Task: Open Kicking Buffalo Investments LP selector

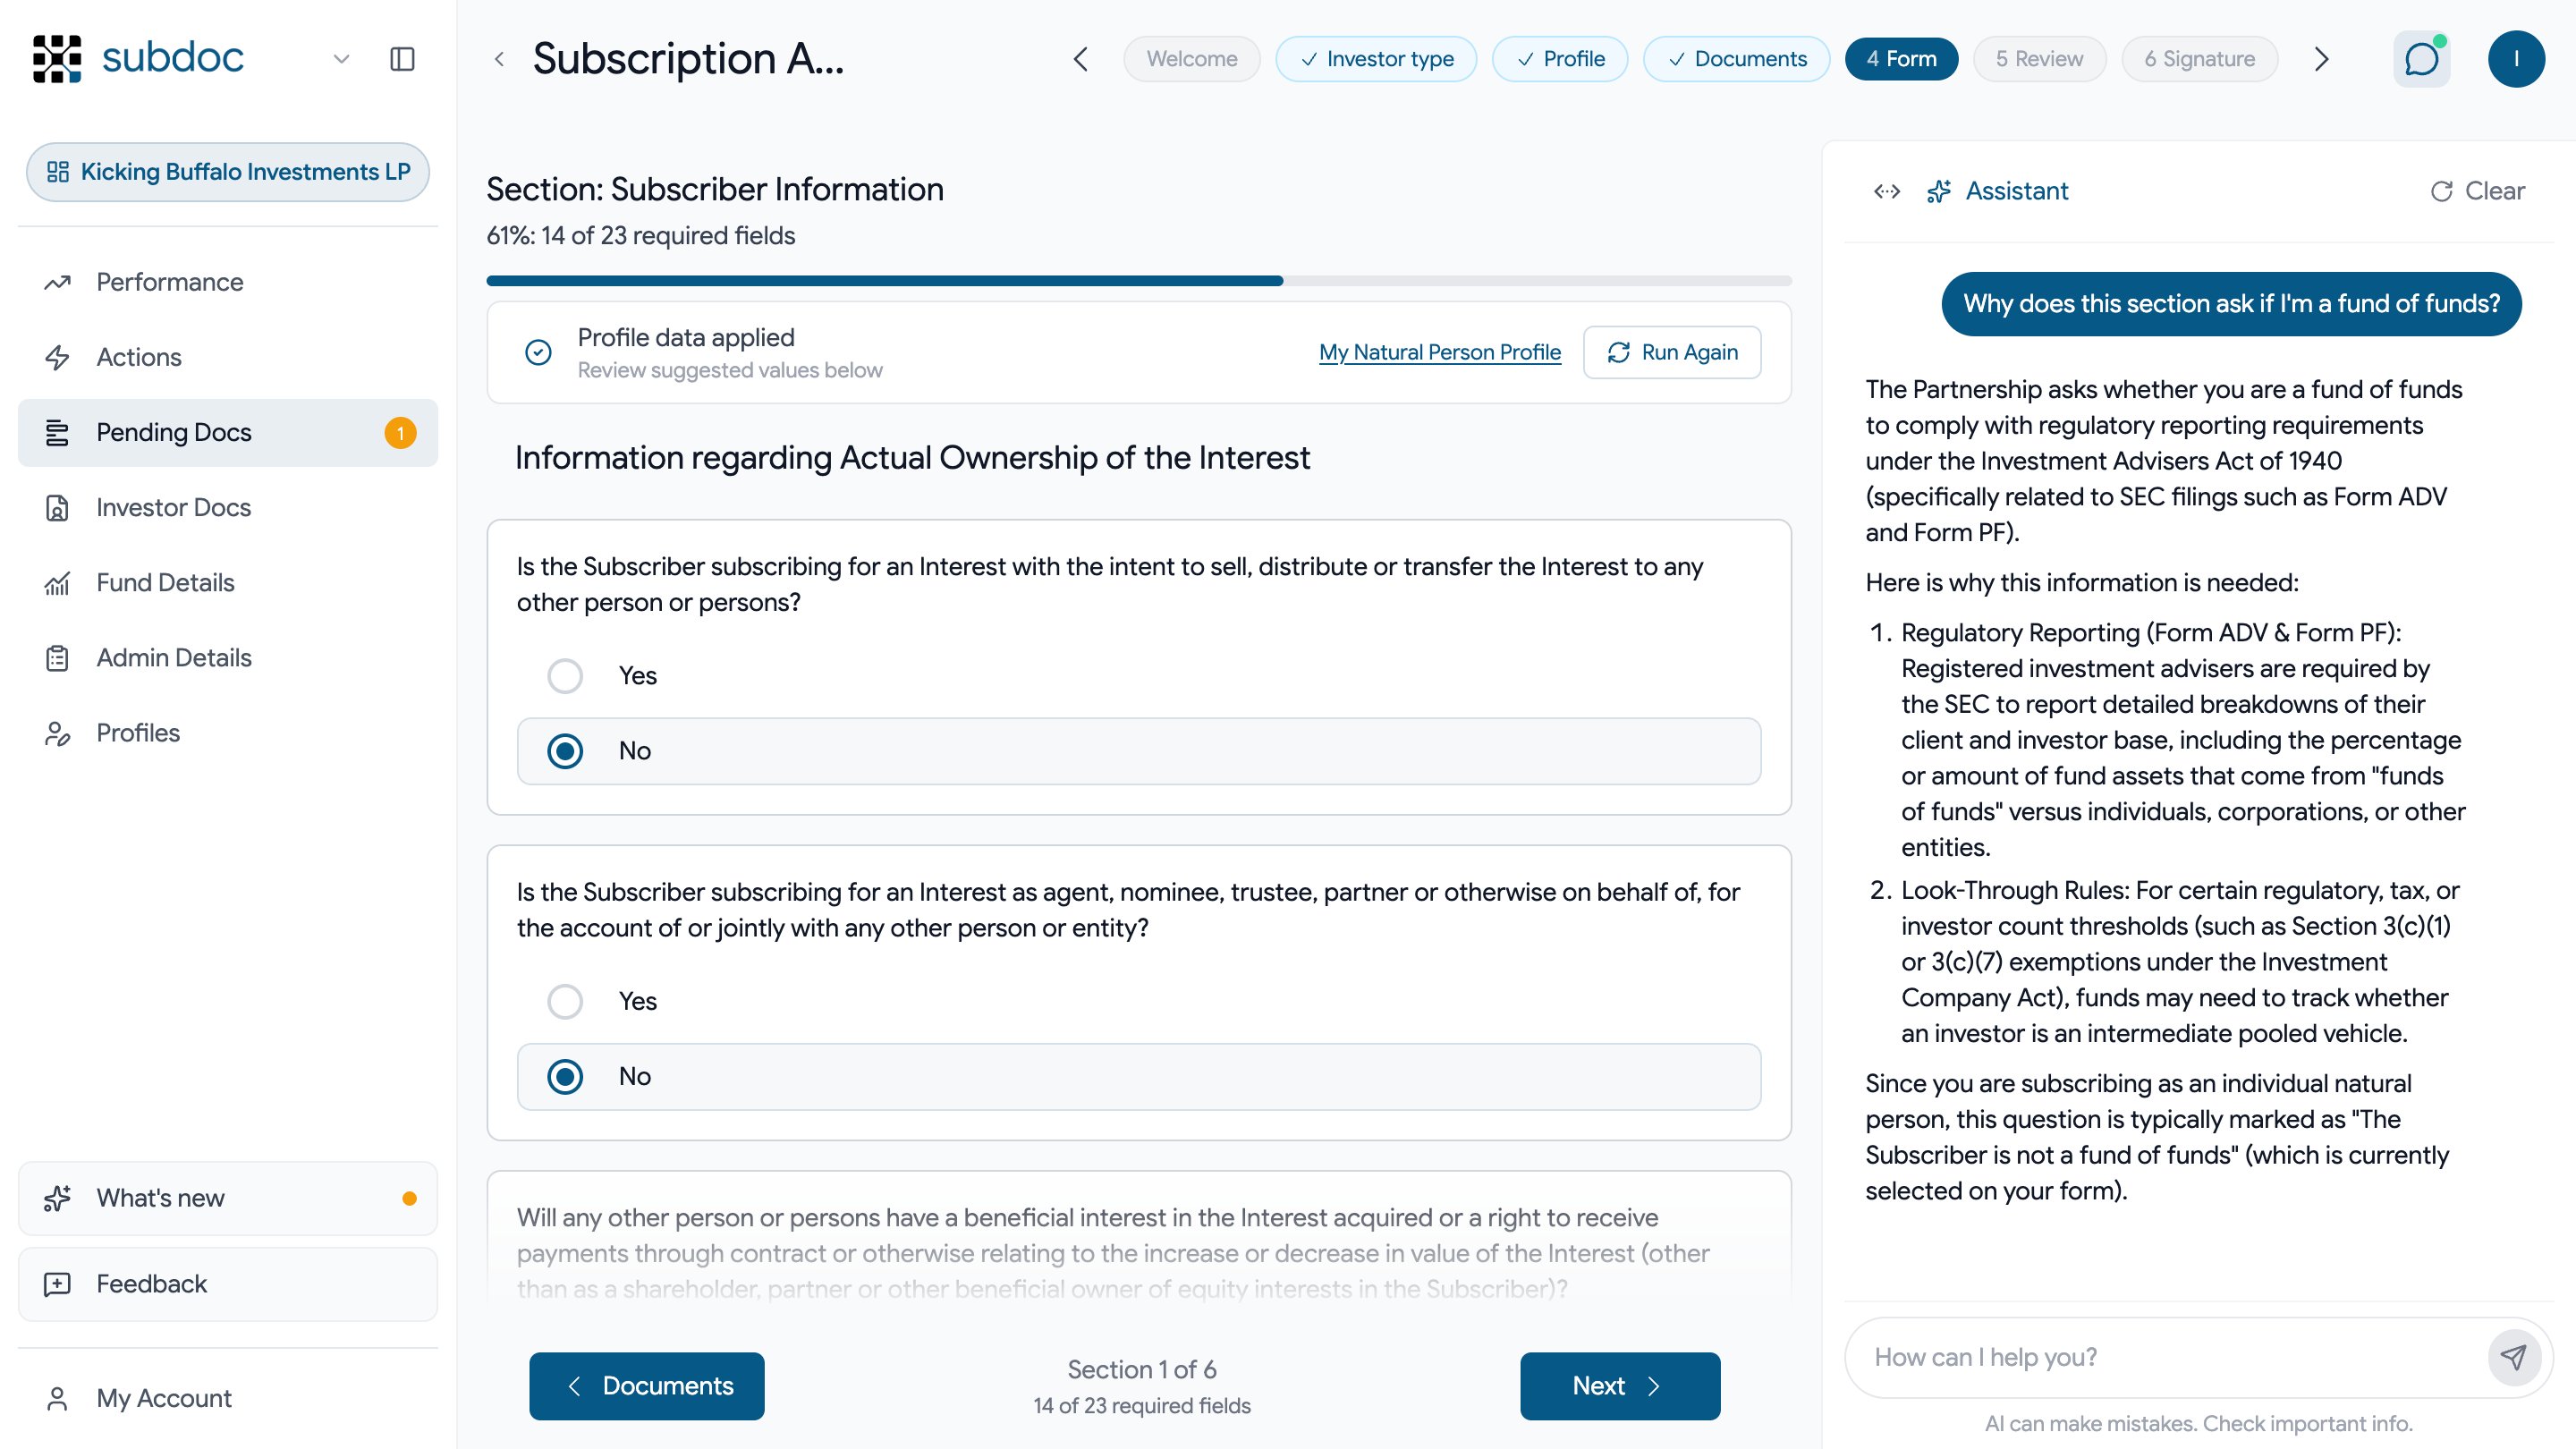Action: [228, 172]
